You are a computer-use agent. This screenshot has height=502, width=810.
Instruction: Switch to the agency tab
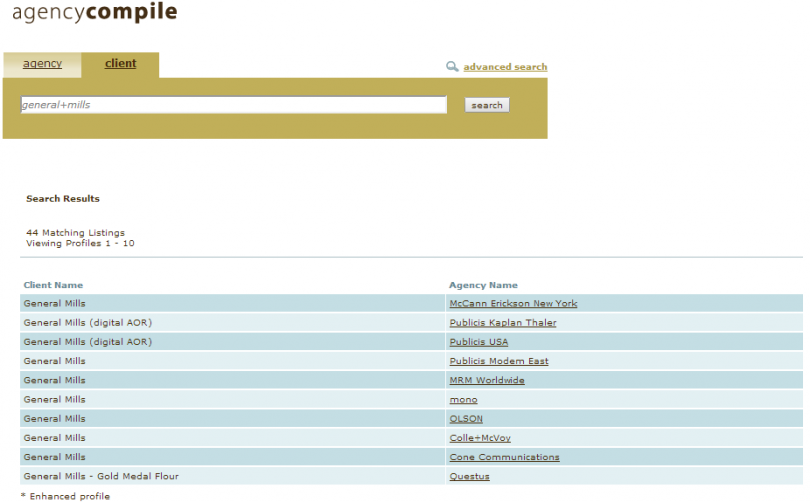[42, 64]
